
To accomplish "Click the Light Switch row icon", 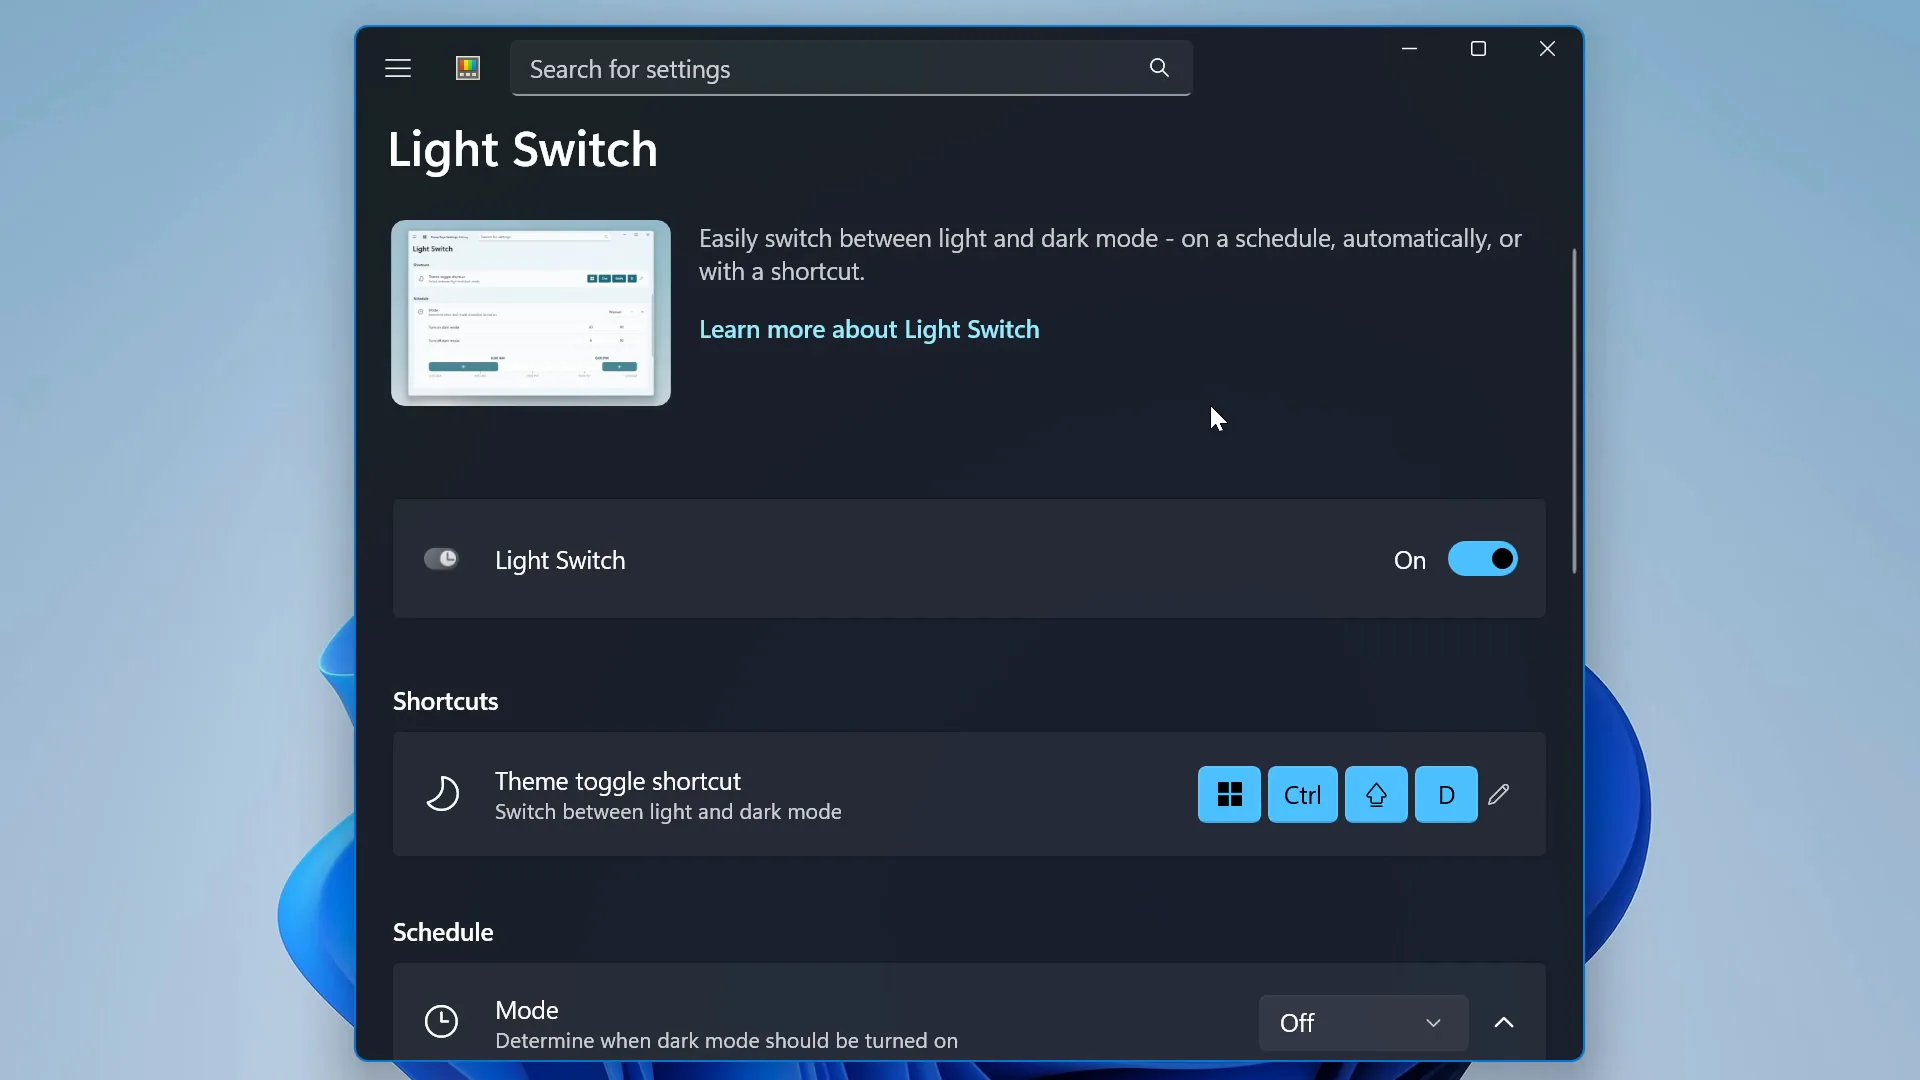I will pyautogui.click(x=441, y=559).
